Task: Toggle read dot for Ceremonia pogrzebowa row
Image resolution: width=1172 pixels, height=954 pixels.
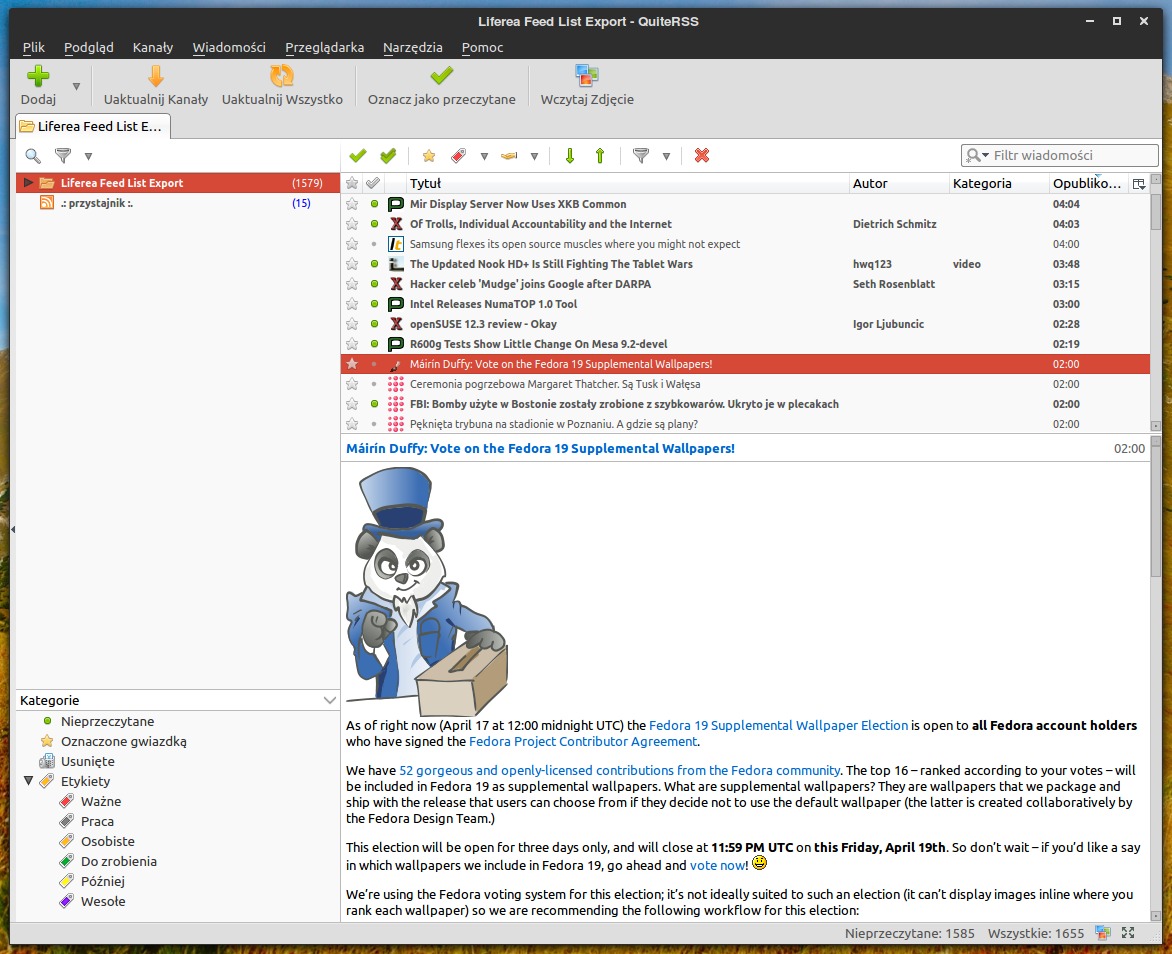Action: pyautogui.click(x=374, y=384)
